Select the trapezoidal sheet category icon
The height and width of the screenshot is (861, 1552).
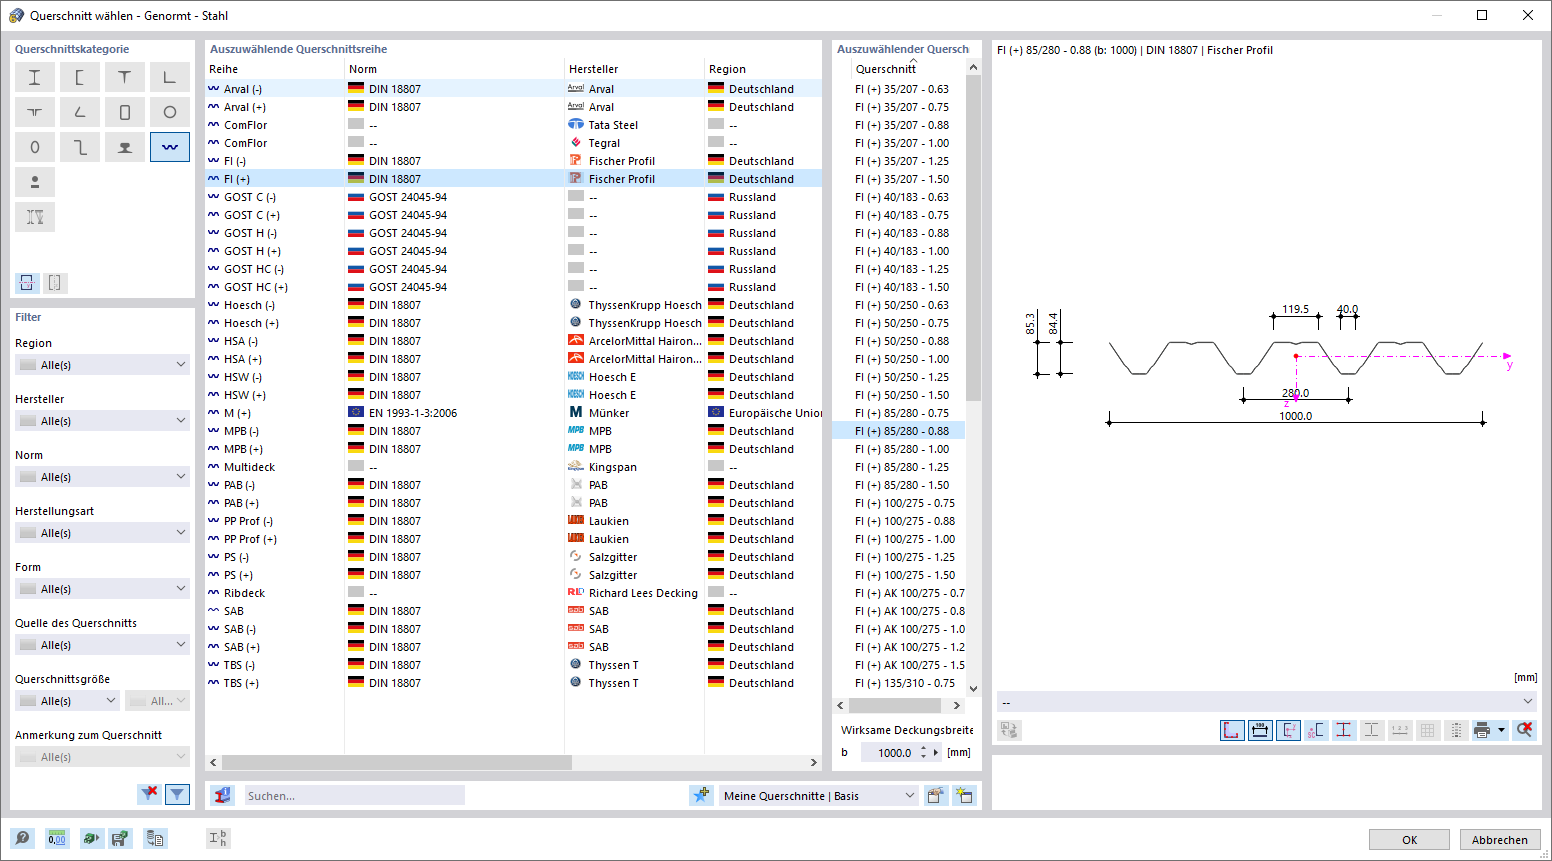170,147
